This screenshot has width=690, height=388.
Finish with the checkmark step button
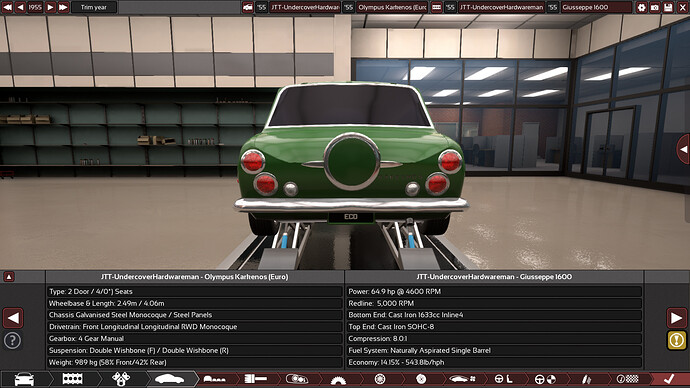[x=668, y=379]
